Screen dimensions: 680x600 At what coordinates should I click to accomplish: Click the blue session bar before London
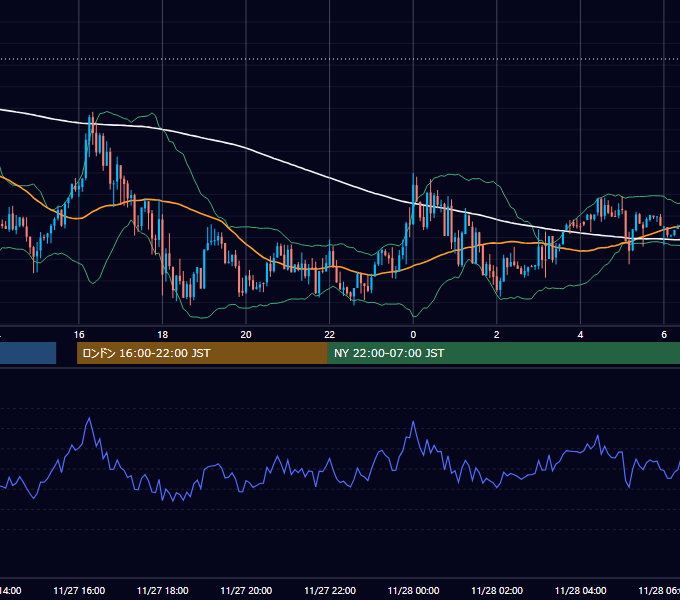coord(28,353)
